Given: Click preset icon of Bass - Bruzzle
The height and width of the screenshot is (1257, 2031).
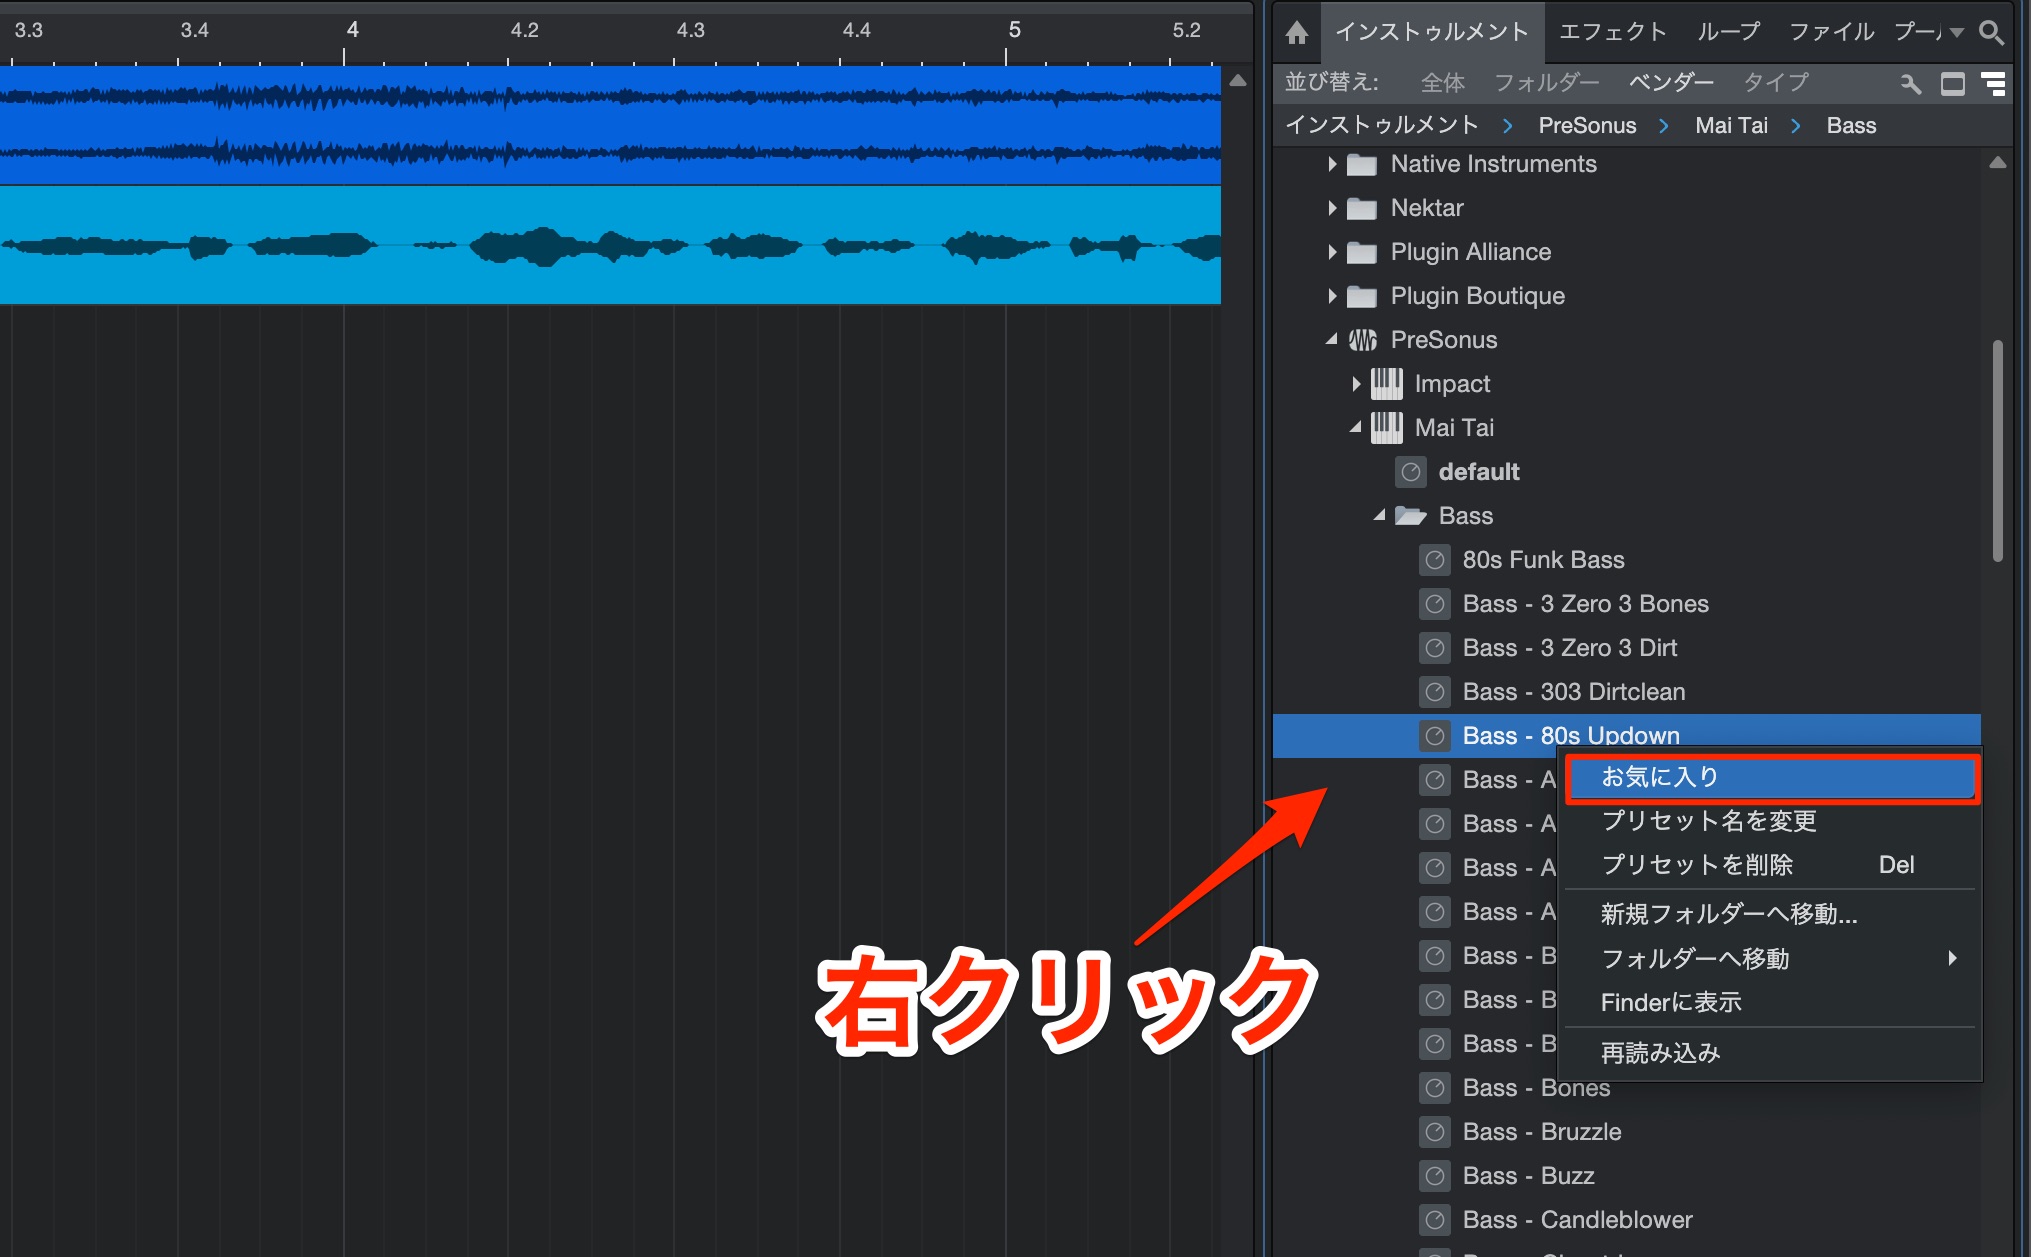Looking at the screenshot, I should click(x=1434, y=1132).
